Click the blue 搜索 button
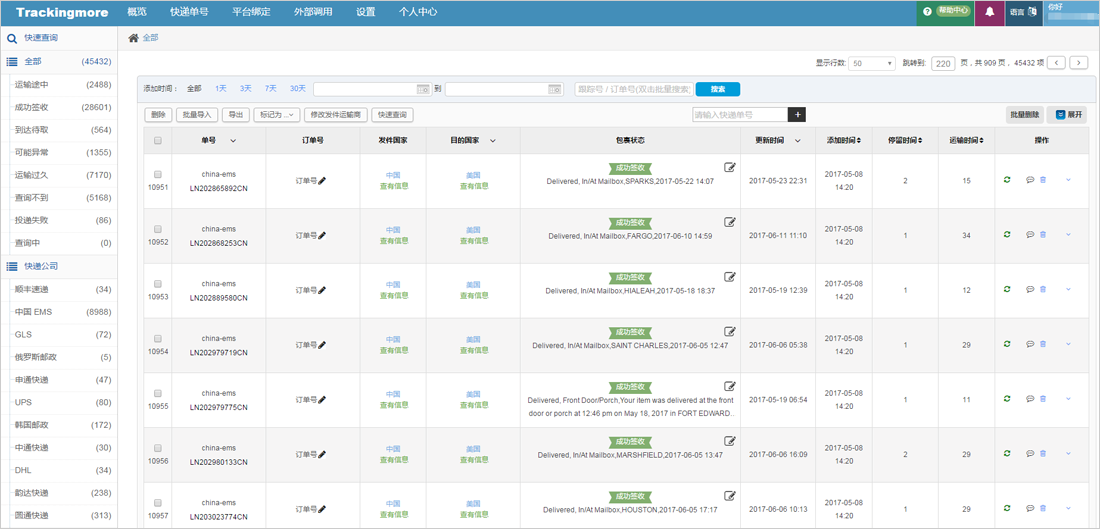The image size is (1100, 529). click(x=718, y=89)
